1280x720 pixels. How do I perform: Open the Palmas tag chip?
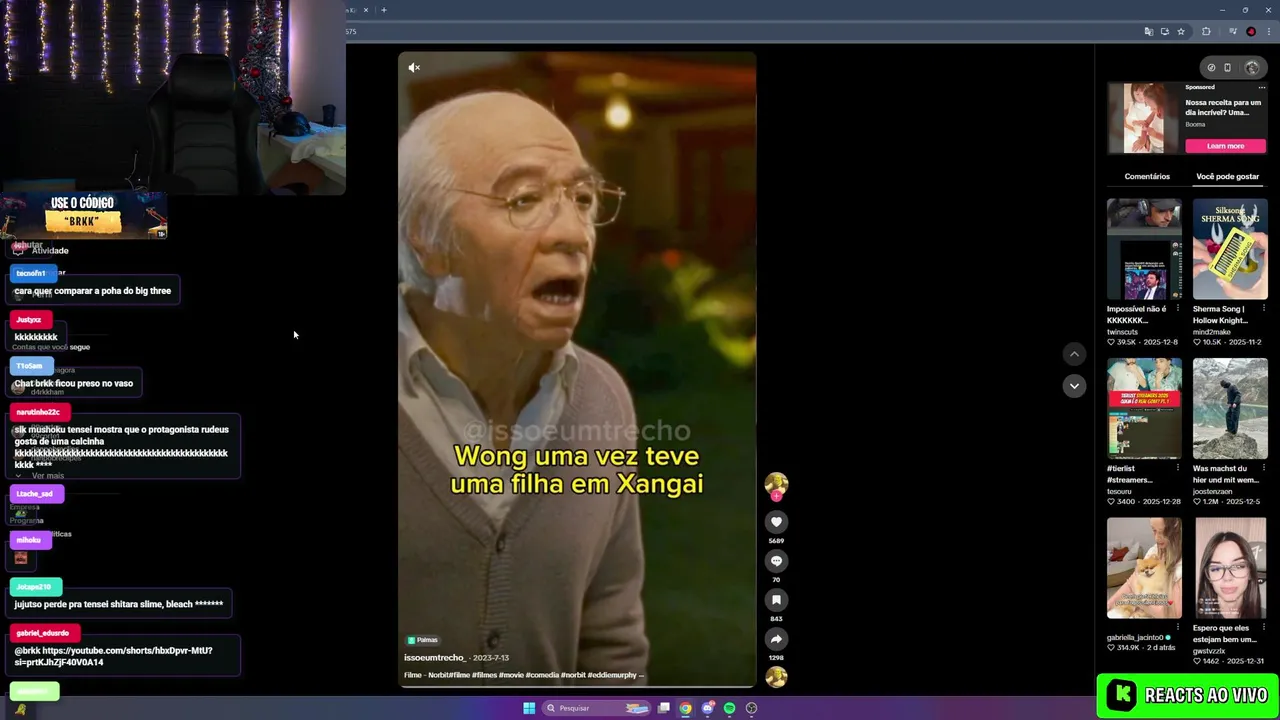(422, 640)
